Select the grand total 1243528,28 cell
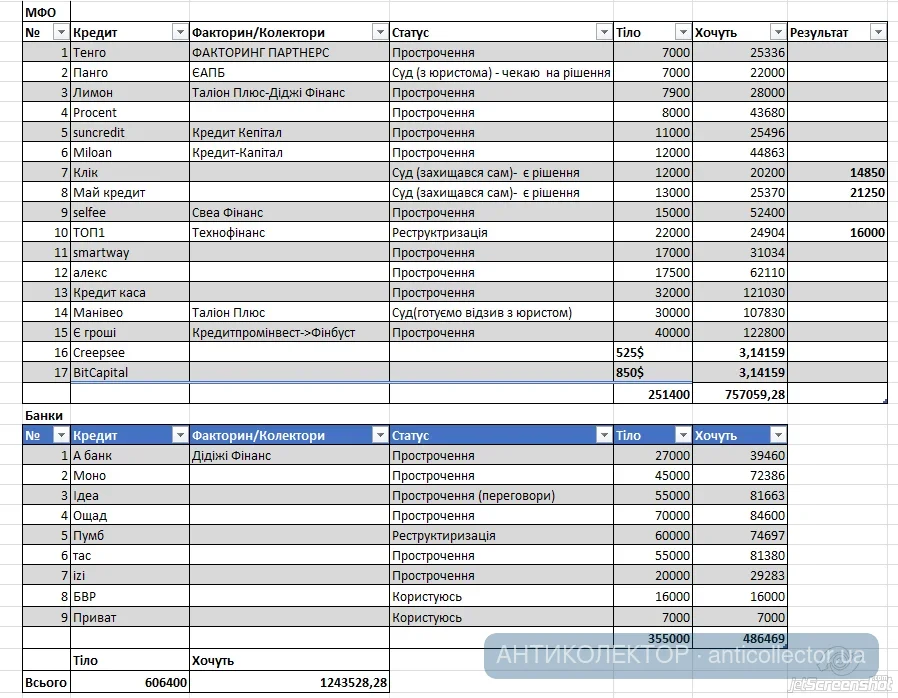The width and height of the screenshot is (898, 698). (289, 682)
